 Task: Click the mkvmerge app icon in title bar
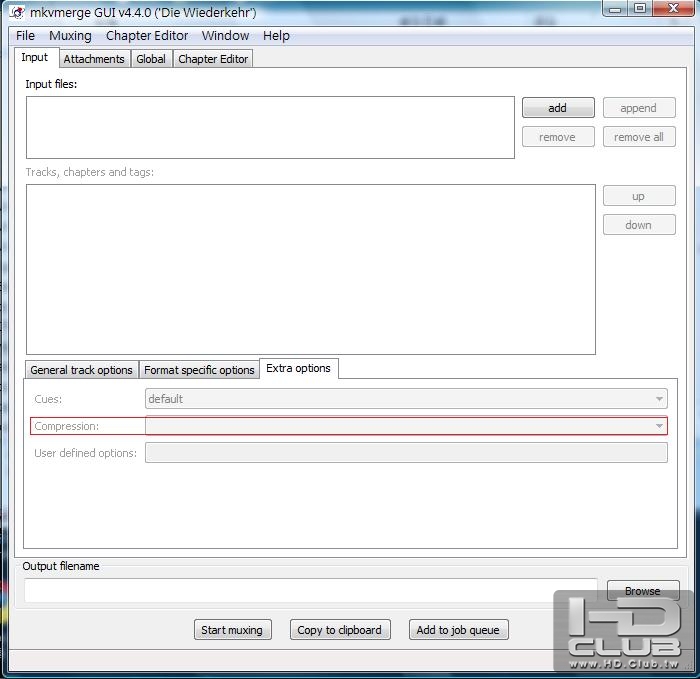[x=17, y=12]
